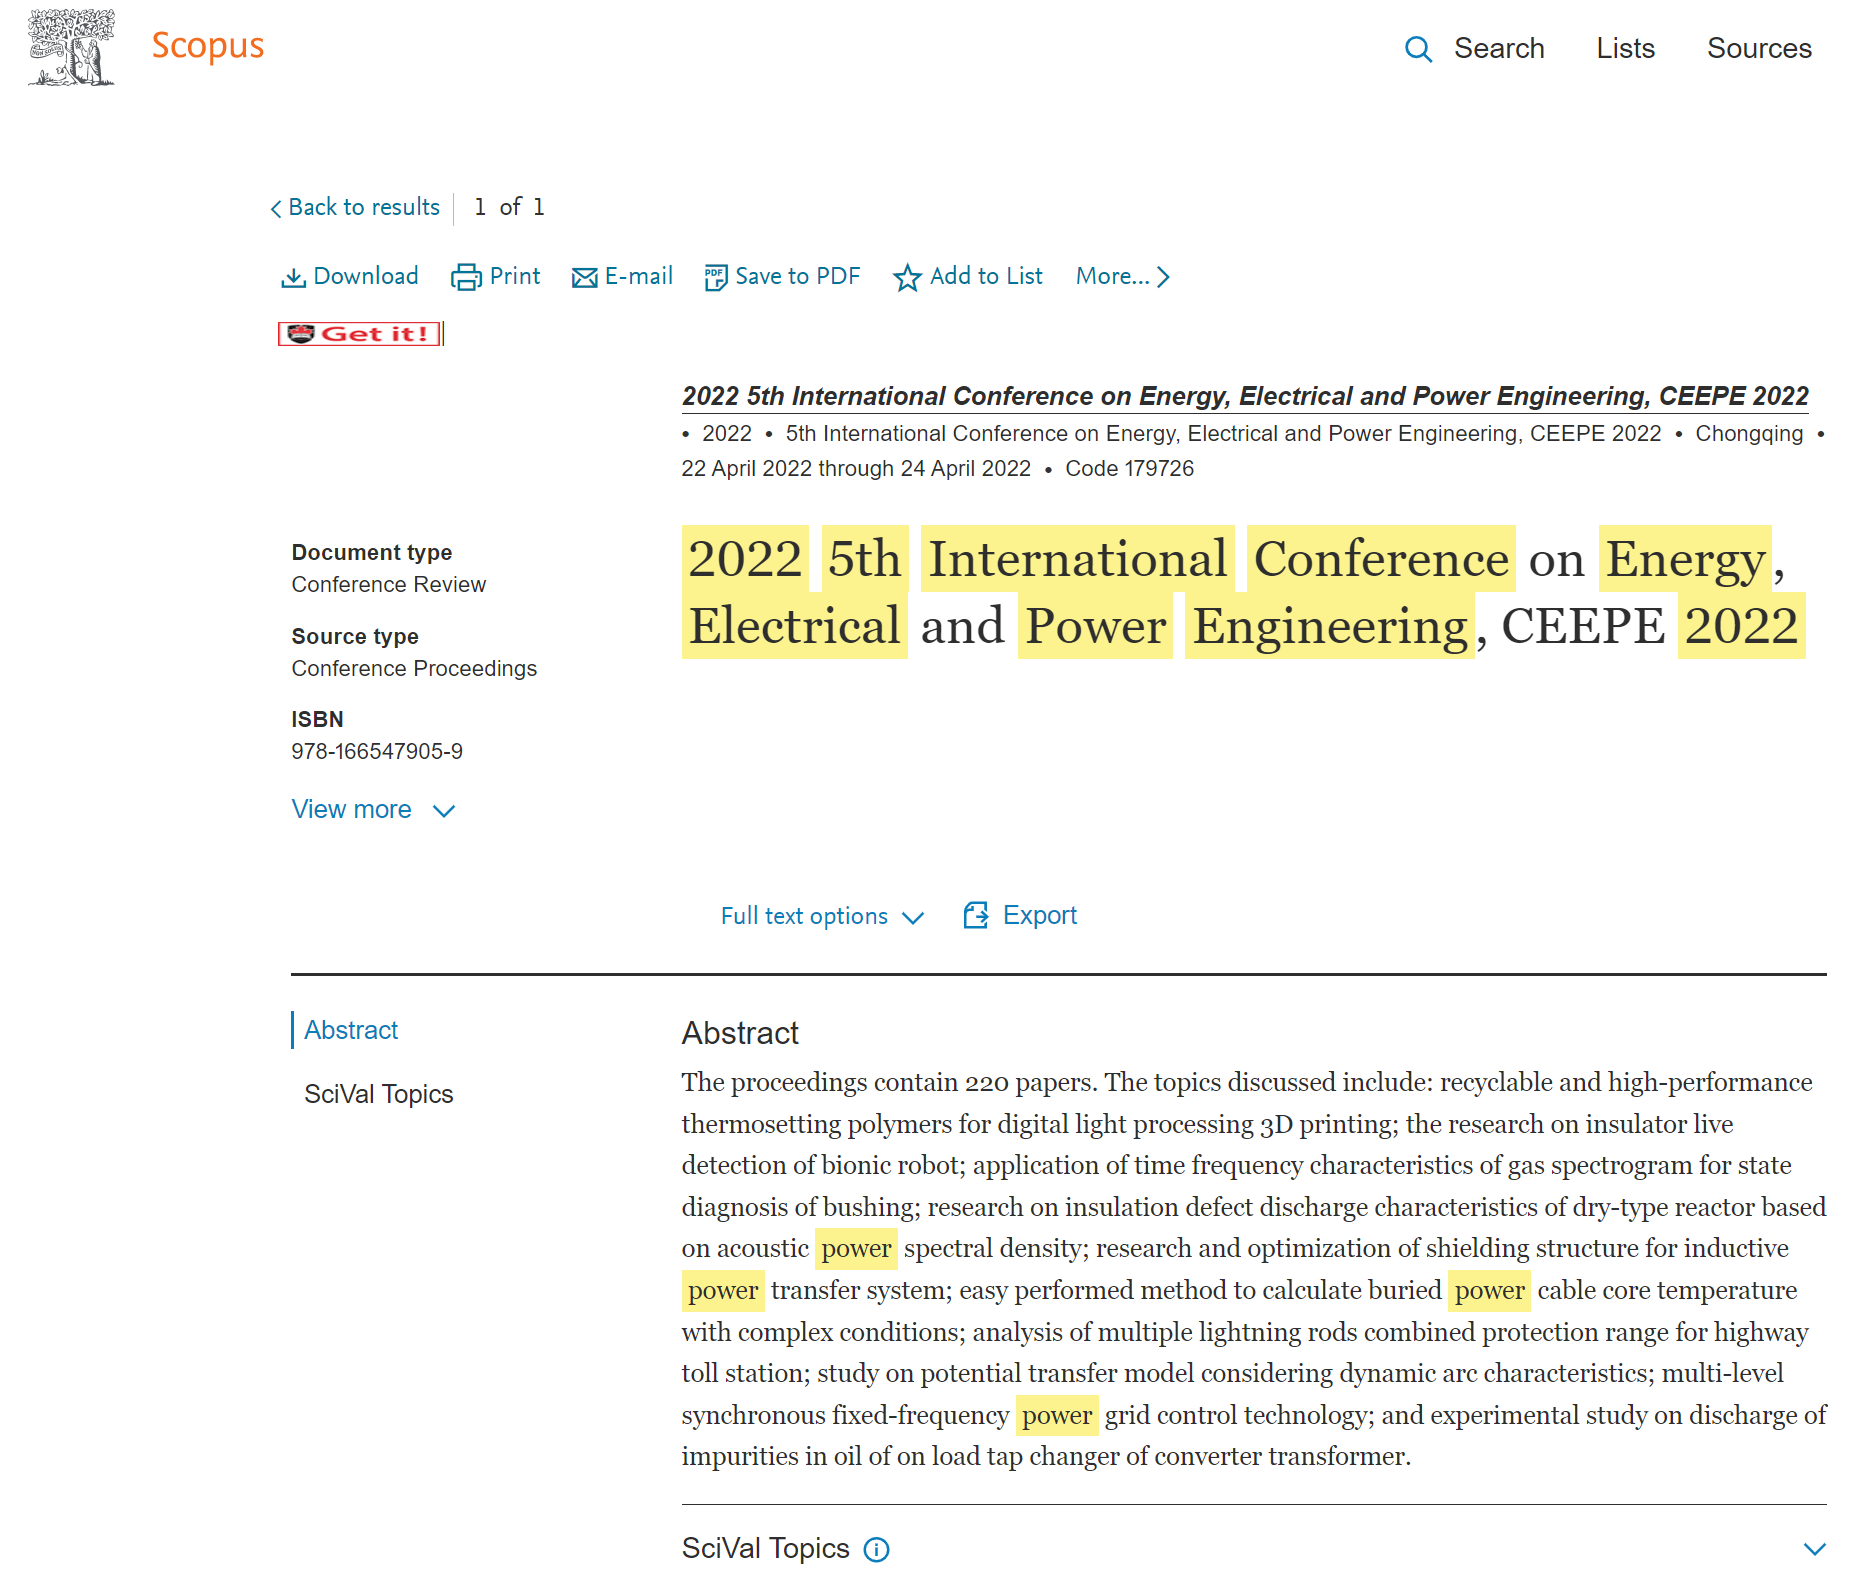
Task: Click the Get it! button
Action: click(x=360, y=334)
